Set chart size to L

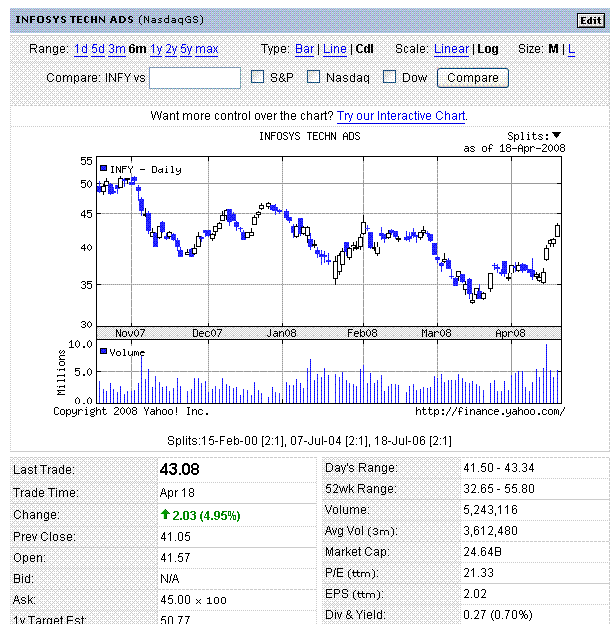pyautogui.click(x=572, y=49)
